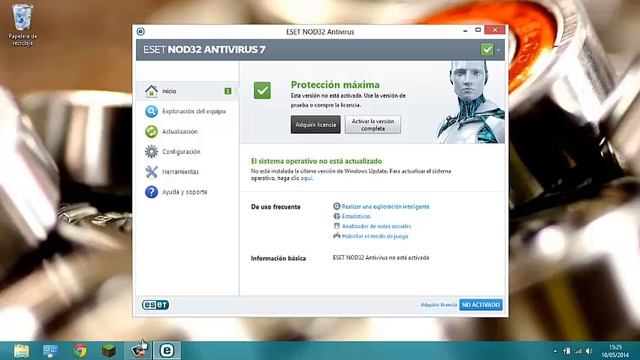Click the large green Protección máxima checkmark
The image size is (640, 360).
pyautogui.click(x=262, y=91)
